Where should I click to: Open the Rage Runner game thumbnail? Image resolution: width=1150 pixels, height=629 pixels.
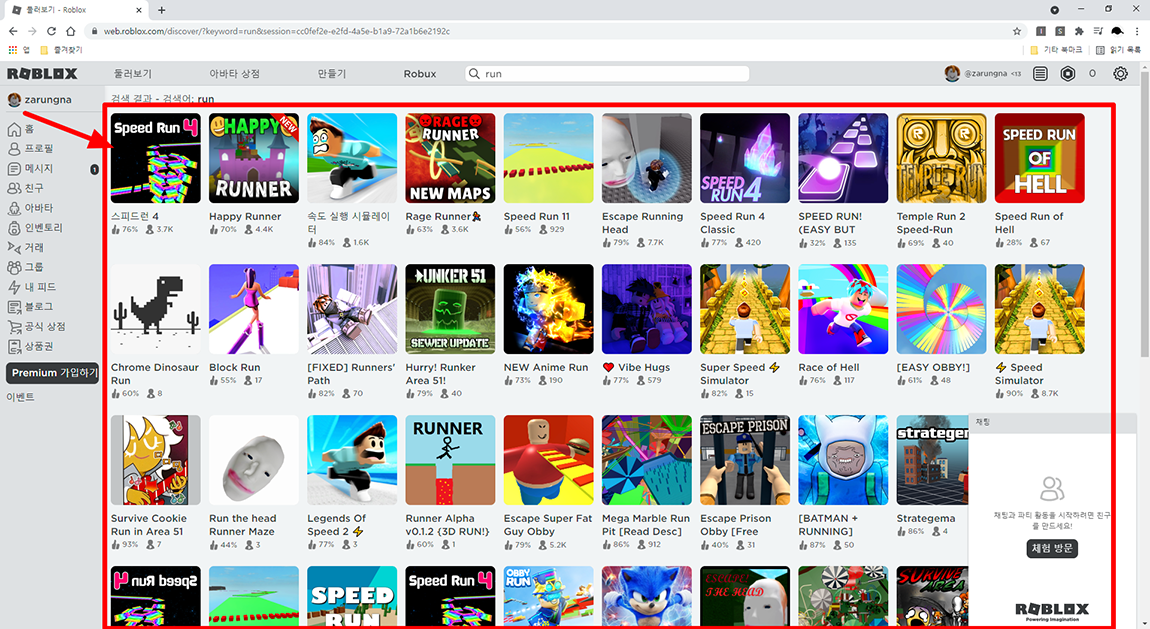coord(450,158)
